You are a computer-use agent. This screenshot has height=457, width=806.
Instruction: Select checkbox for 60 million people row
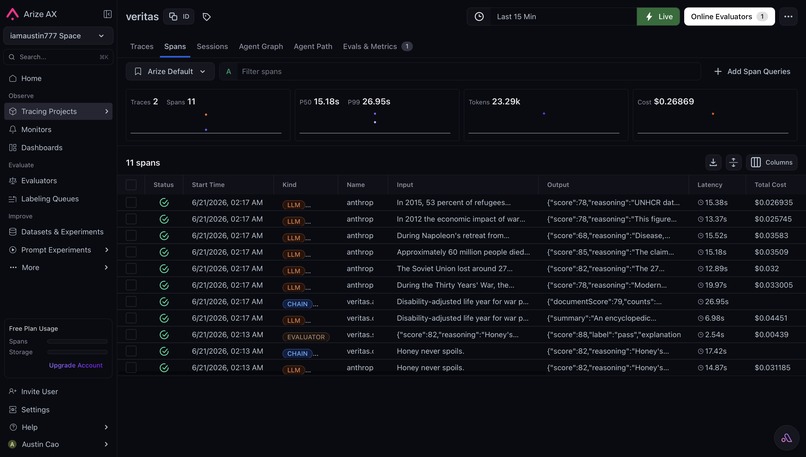pyautogui.click(x=131, y=252)
